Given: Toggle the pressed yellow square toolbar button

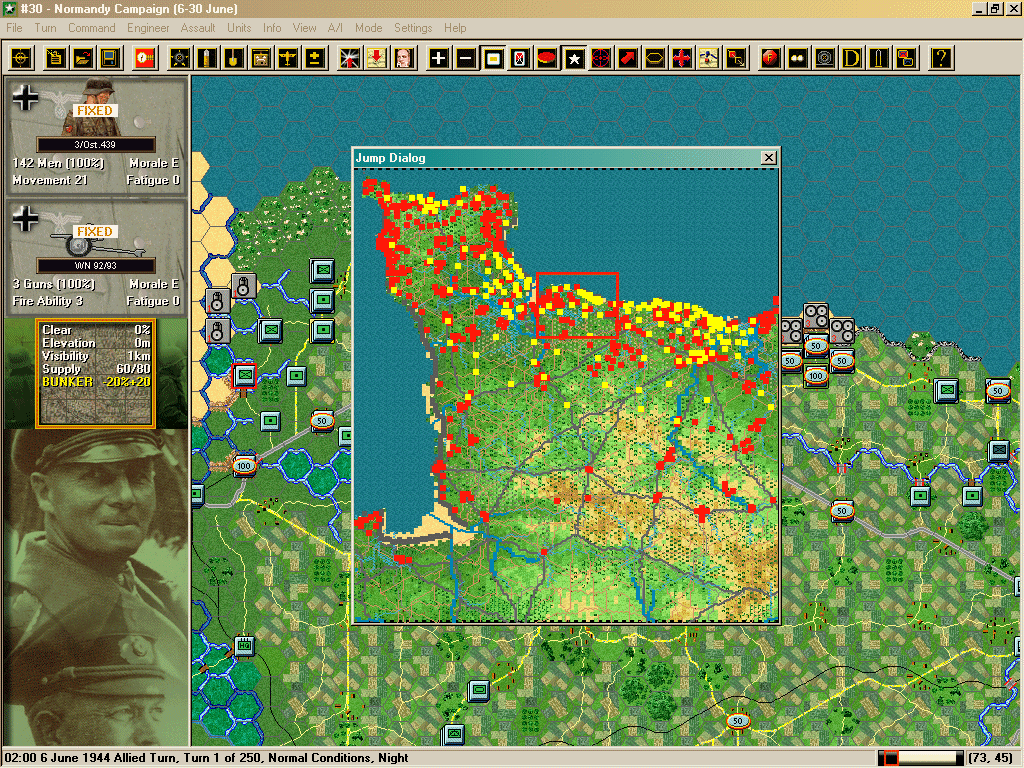Looking at the screenshot, I should 493,58.
